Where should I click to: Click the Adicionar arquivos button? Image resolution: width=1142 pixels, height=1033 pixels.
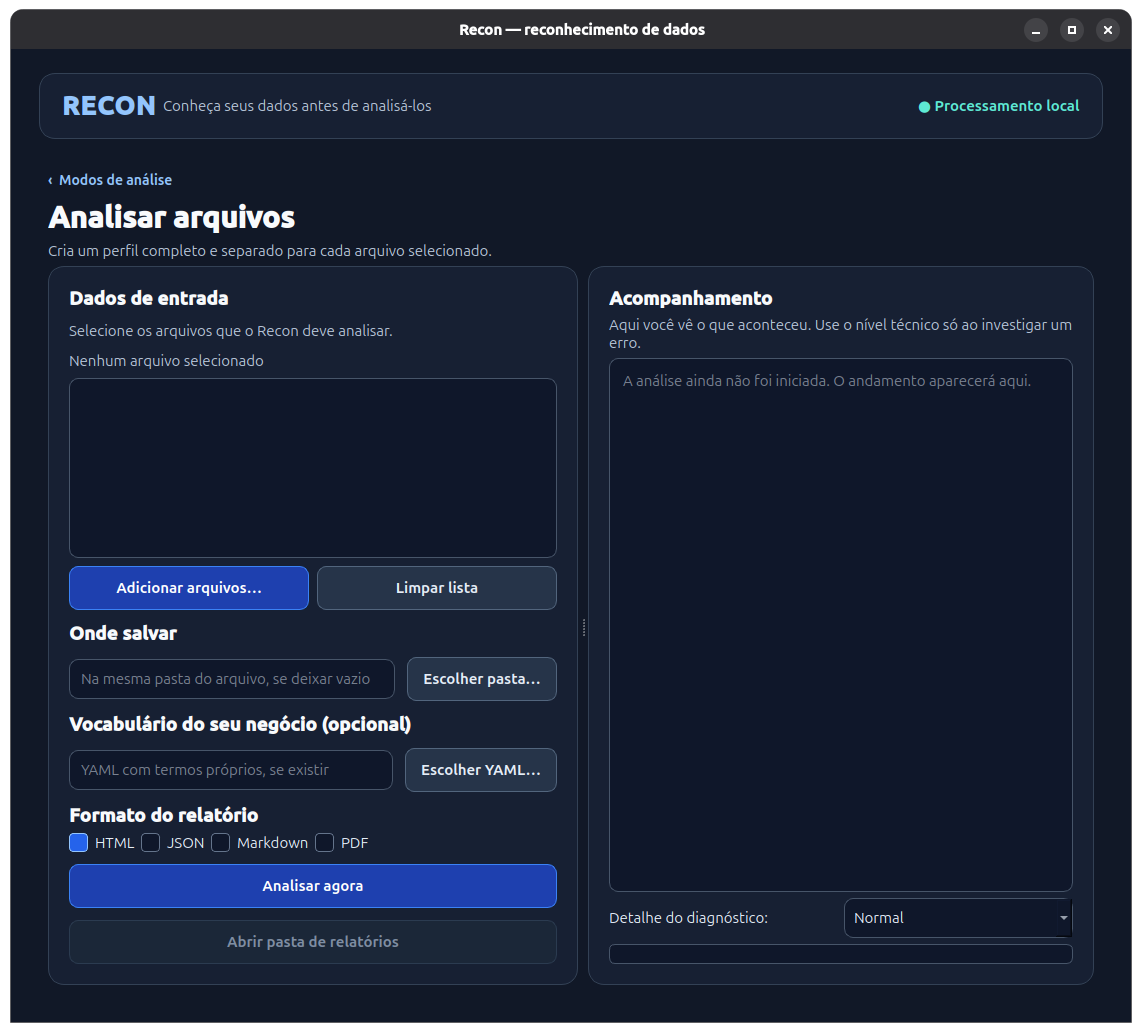tap(189, 588)
